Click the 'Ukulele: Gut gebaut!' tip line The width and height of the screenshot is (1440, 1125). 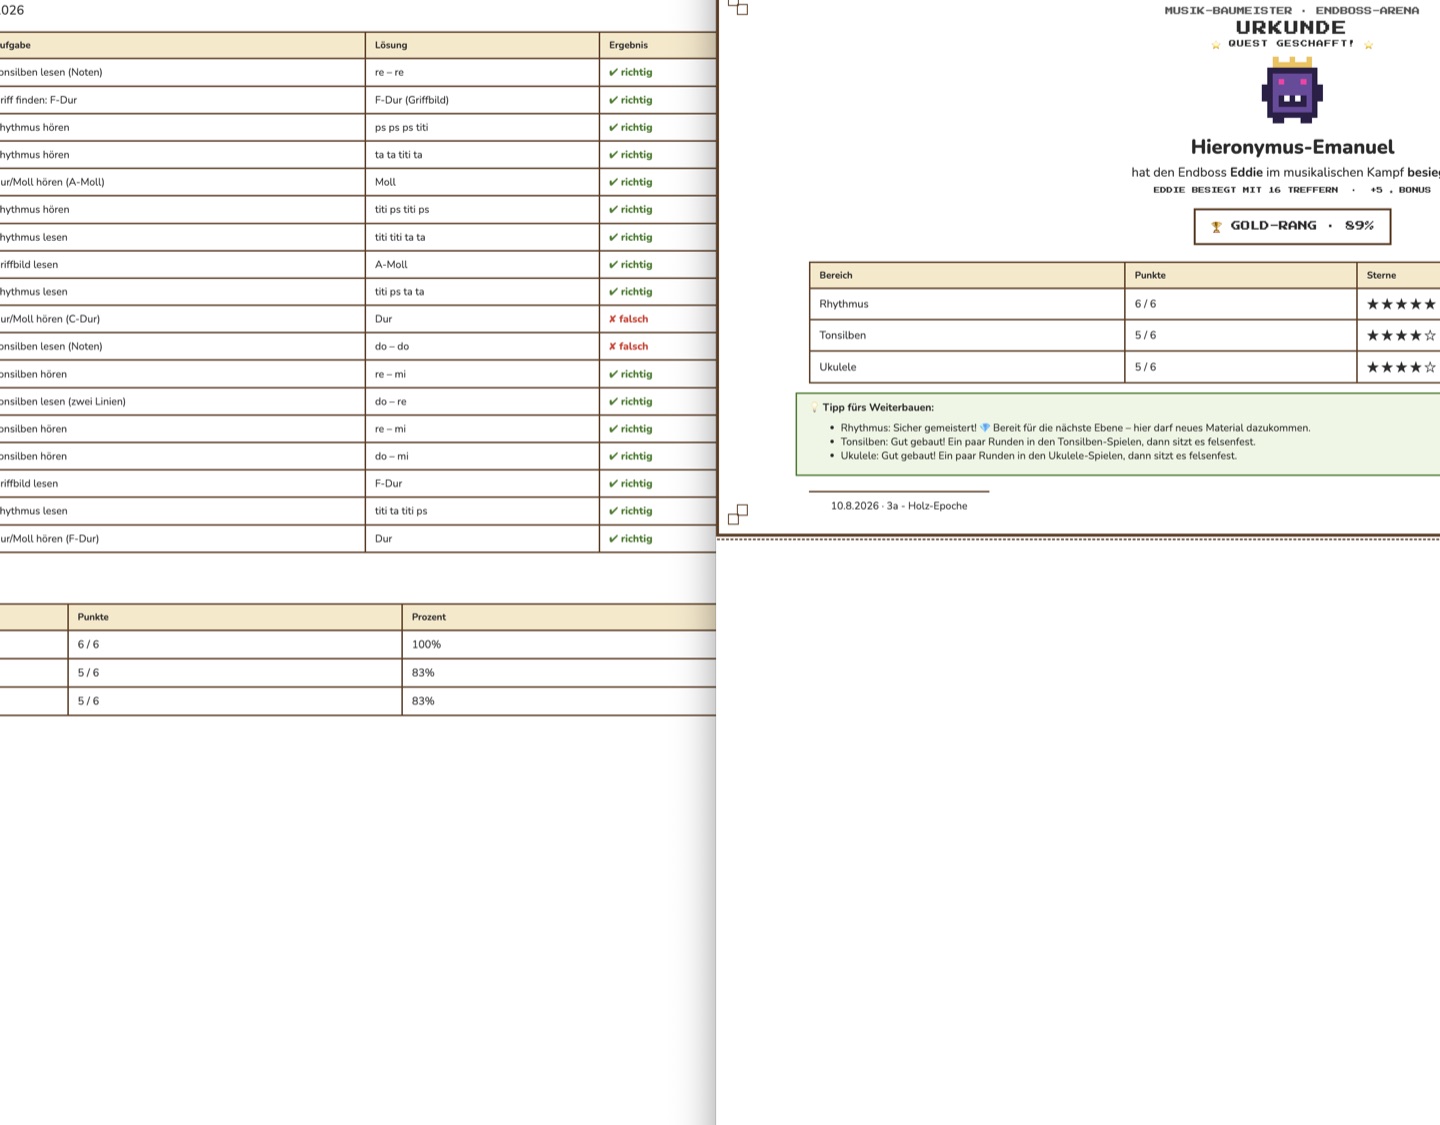[x=1038, y=456]
